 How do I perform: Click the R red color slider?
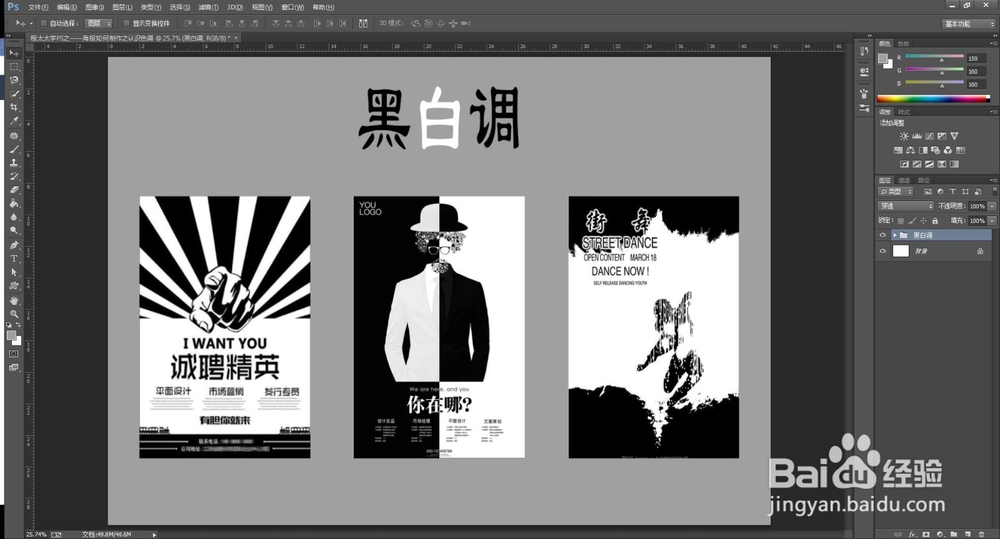click(x=934, y=57)
